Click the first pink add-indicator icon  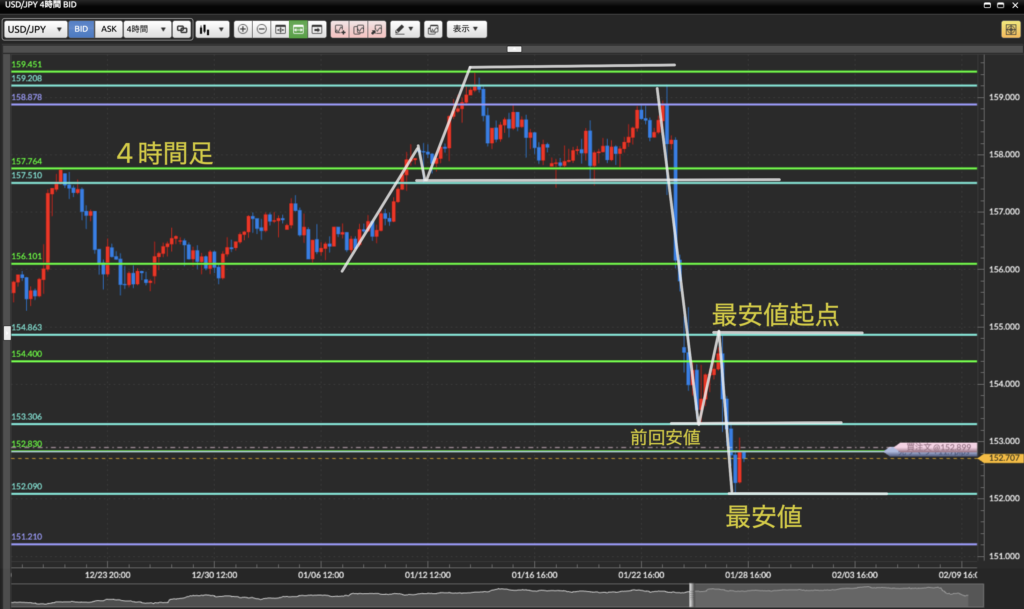(340, 30)
